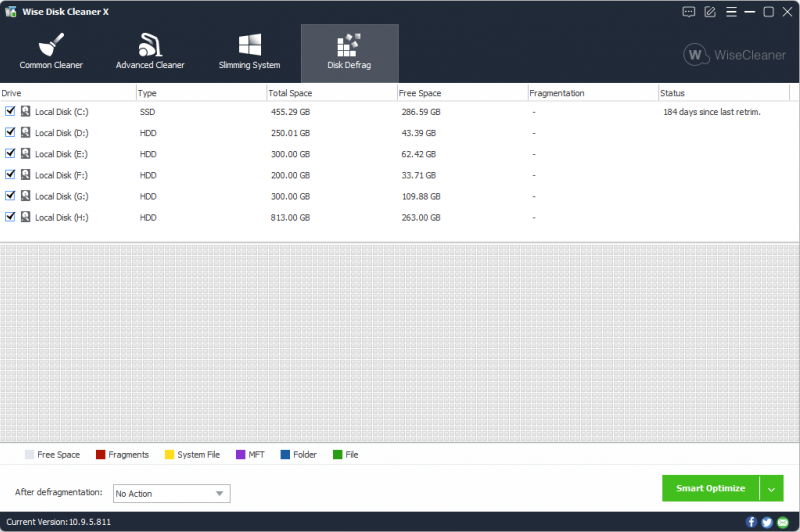The width and height of the screenshot is (800, 532).
Task: Click the drive icon for Local Disk (H:)
Action: [x=26, y=217]
